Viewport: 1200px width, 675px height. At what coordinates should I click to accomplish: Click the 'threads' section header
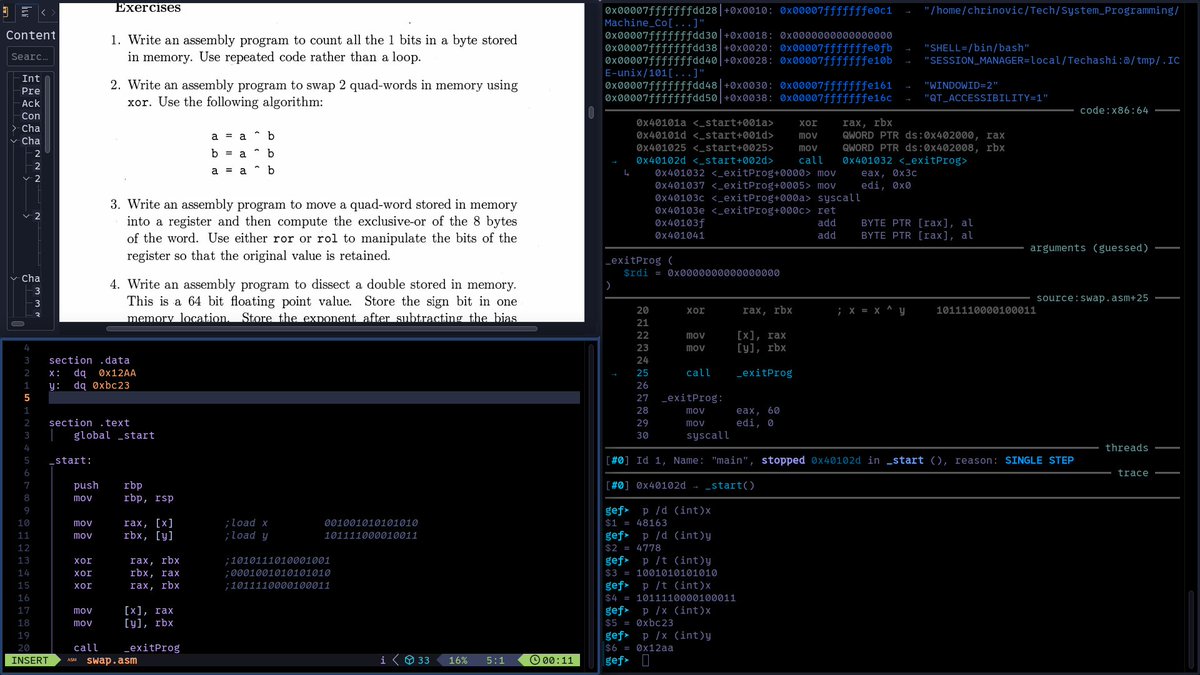[x=1127, y=447]
